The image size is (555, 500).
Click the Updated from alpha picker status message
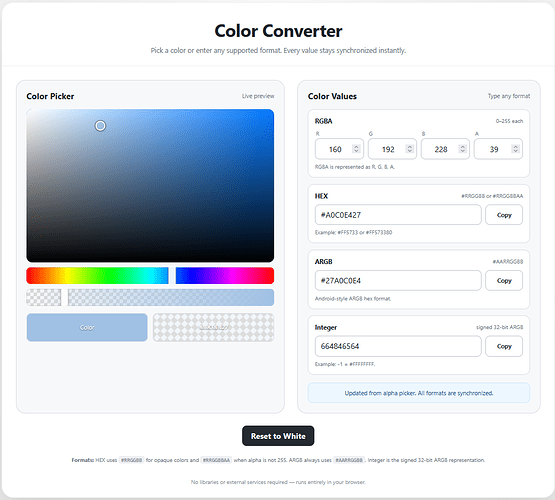pyautogui.click(x=419, y=393)
